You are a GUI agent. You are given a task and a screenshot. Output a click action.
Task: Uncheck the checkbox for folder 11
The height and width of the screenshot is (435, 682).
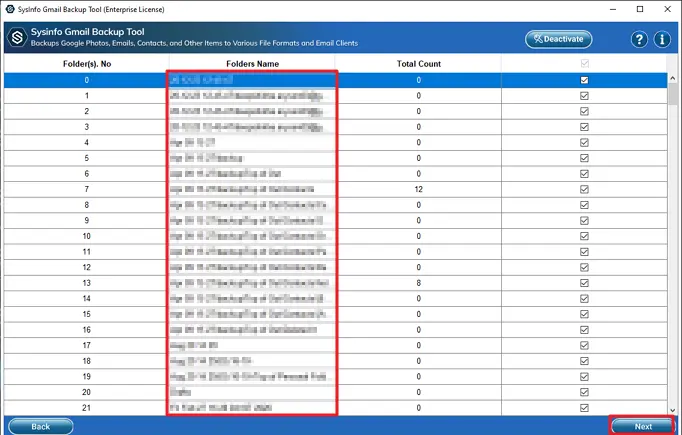click(585, 252)
